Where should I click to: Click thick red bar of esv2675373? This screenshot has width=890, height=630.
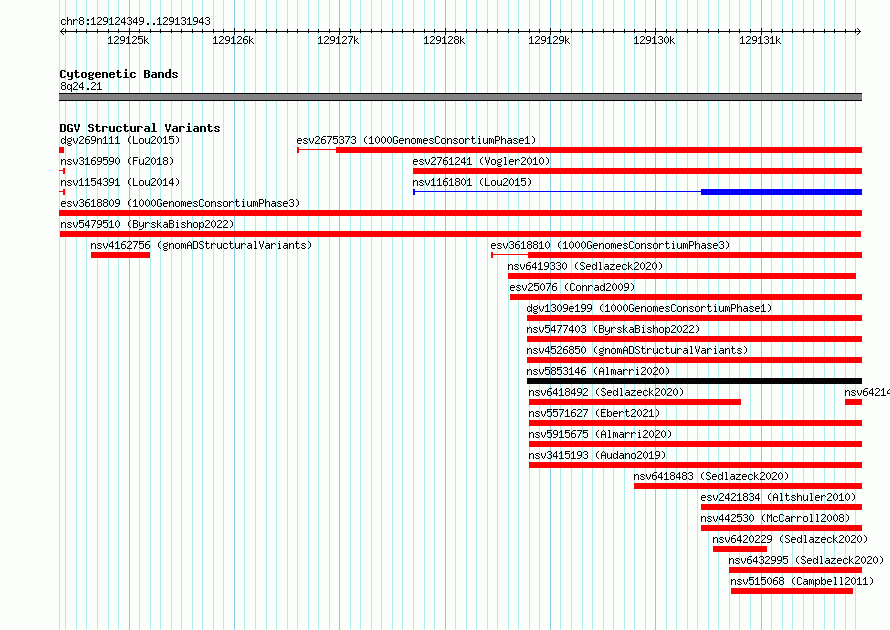click(599, 150)
